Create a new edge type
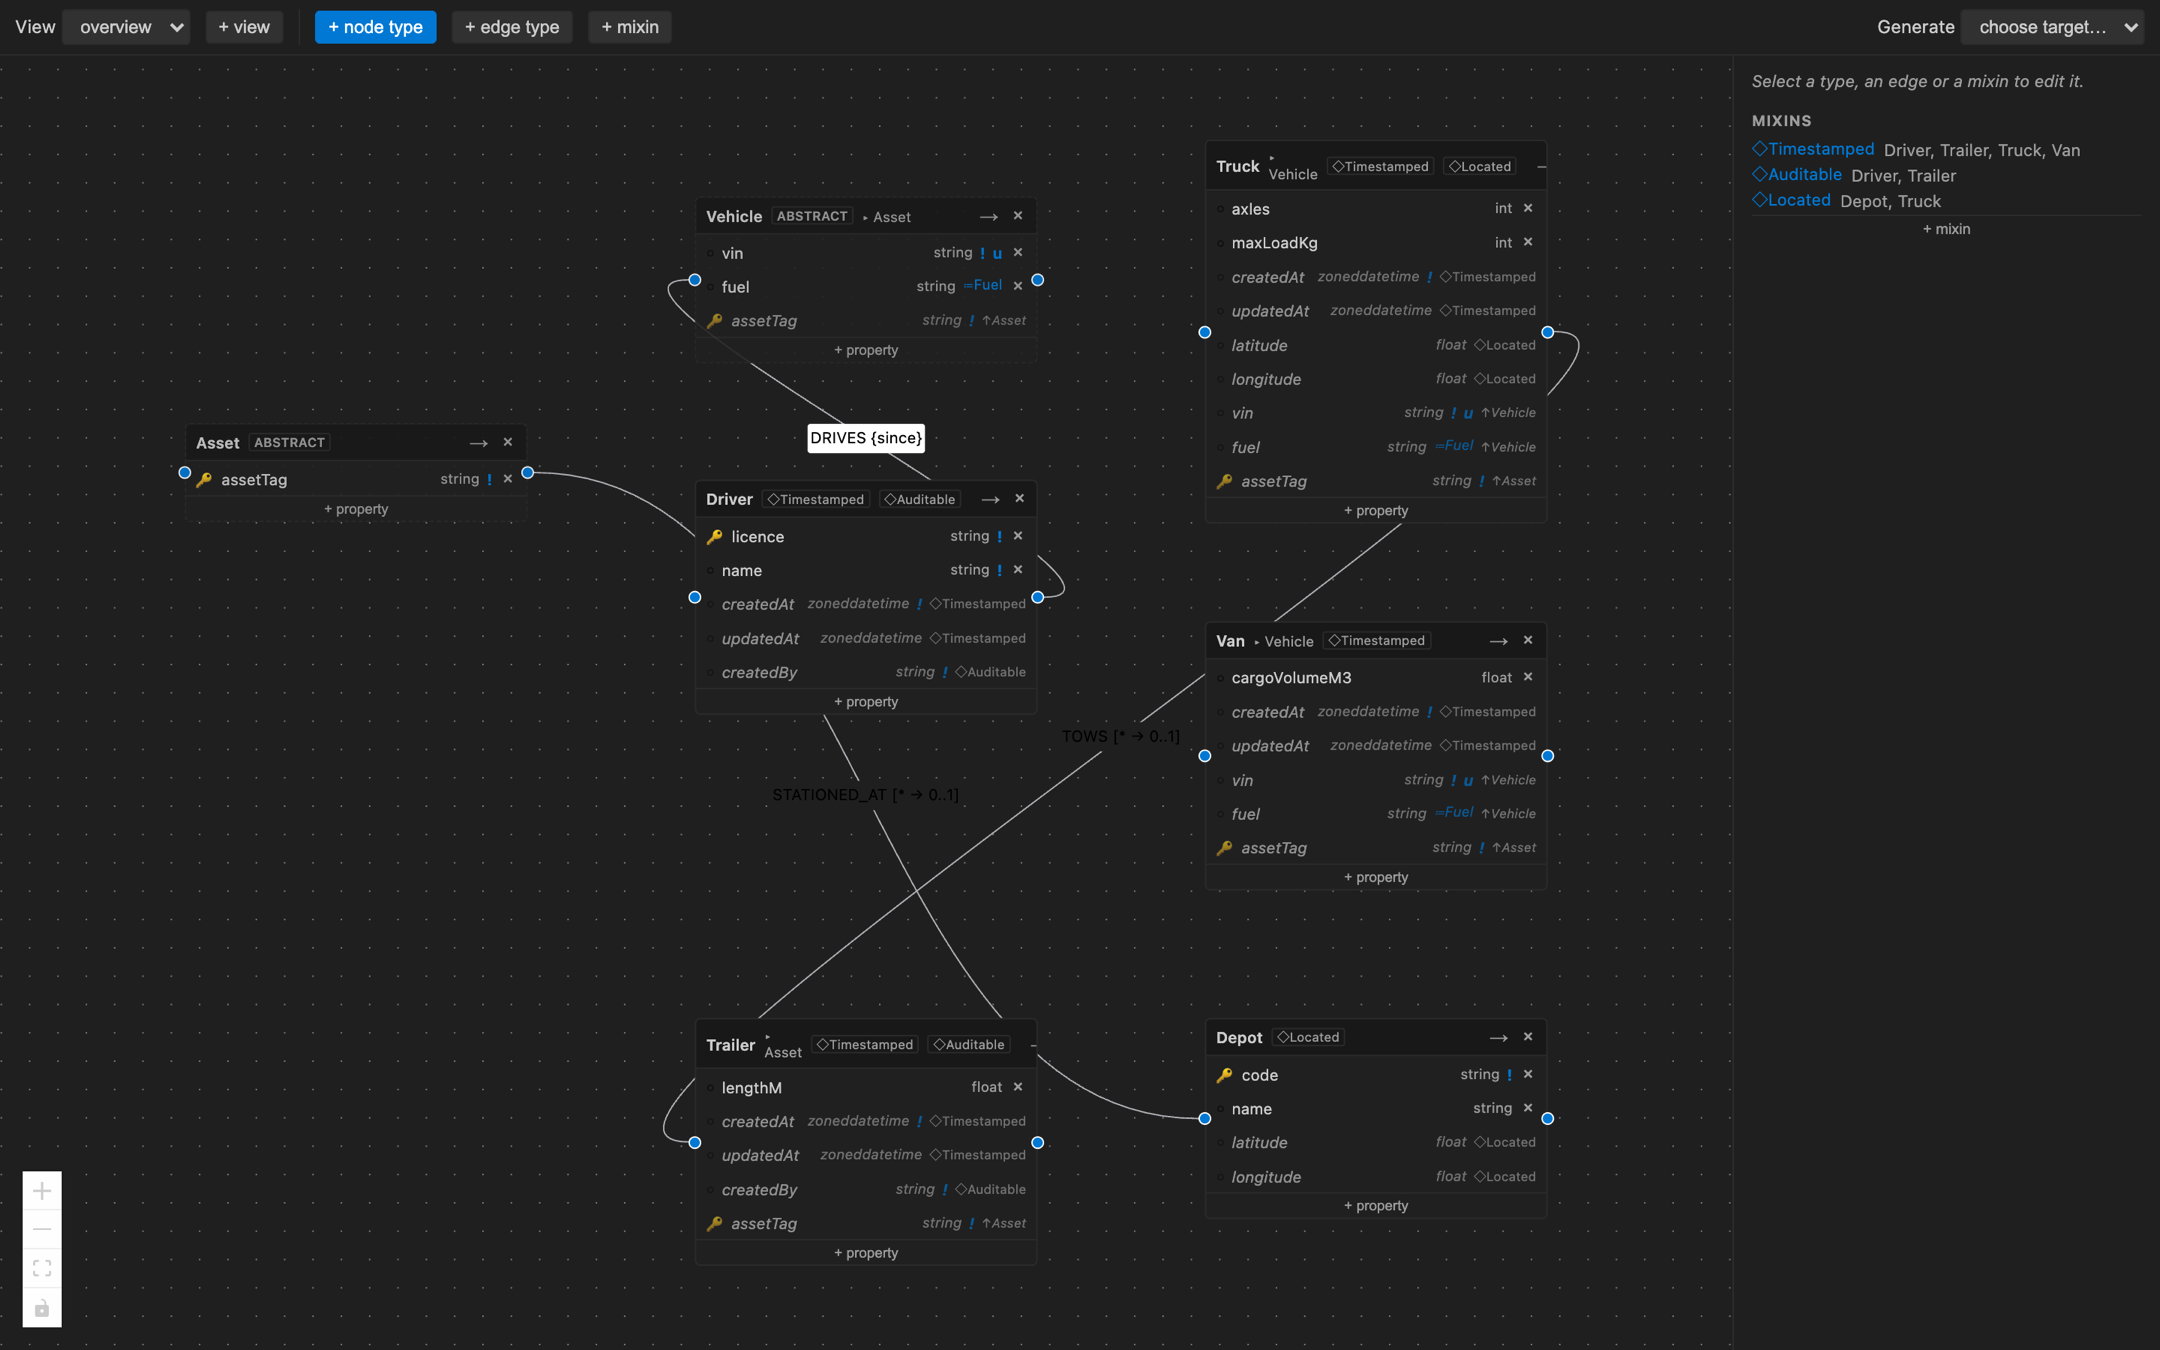Image resolution: width=2160 pixels, height=1350 pixels. pos(512,27)
